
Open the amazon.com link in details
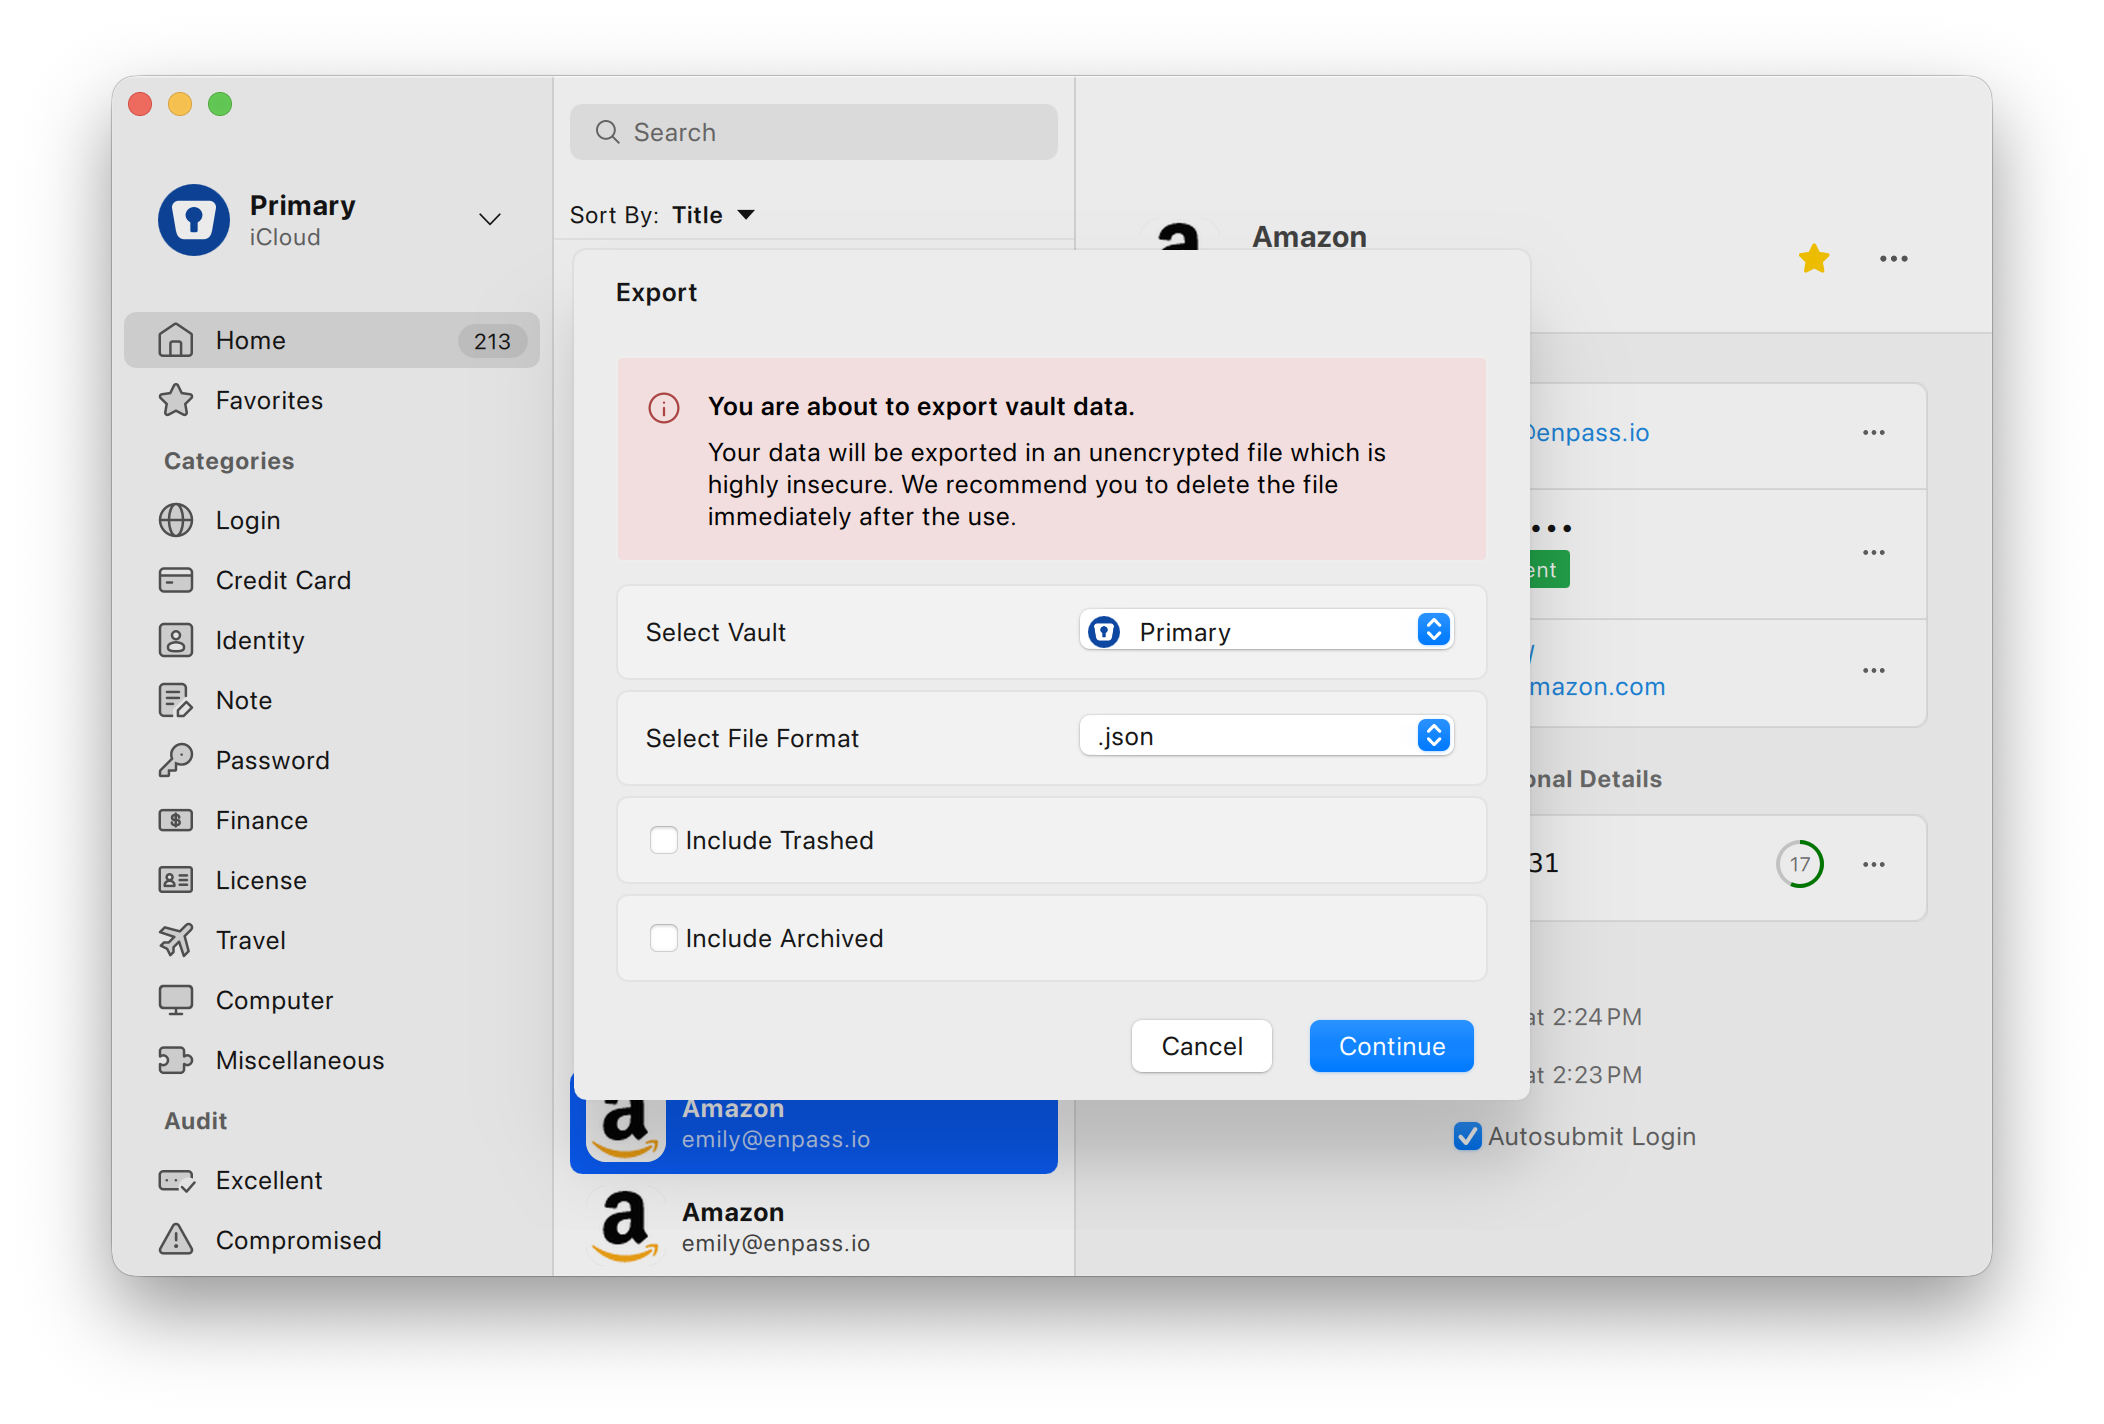(x=1598, y=686)
